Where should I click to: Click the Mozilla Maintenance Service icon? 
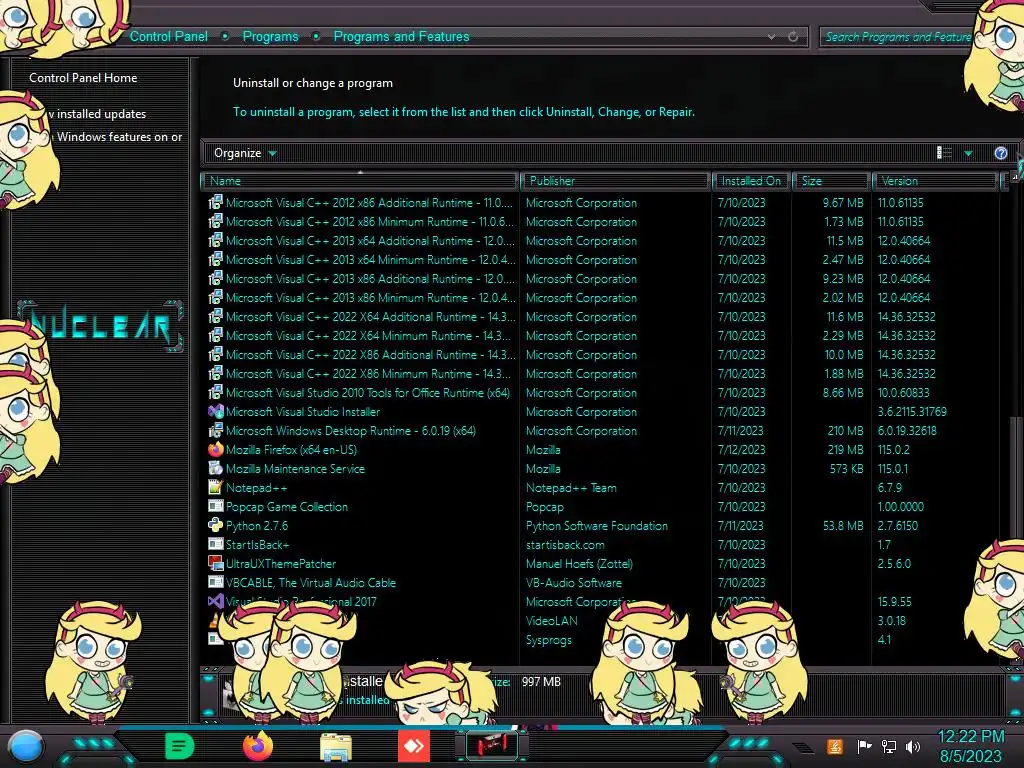click(216, 468)
